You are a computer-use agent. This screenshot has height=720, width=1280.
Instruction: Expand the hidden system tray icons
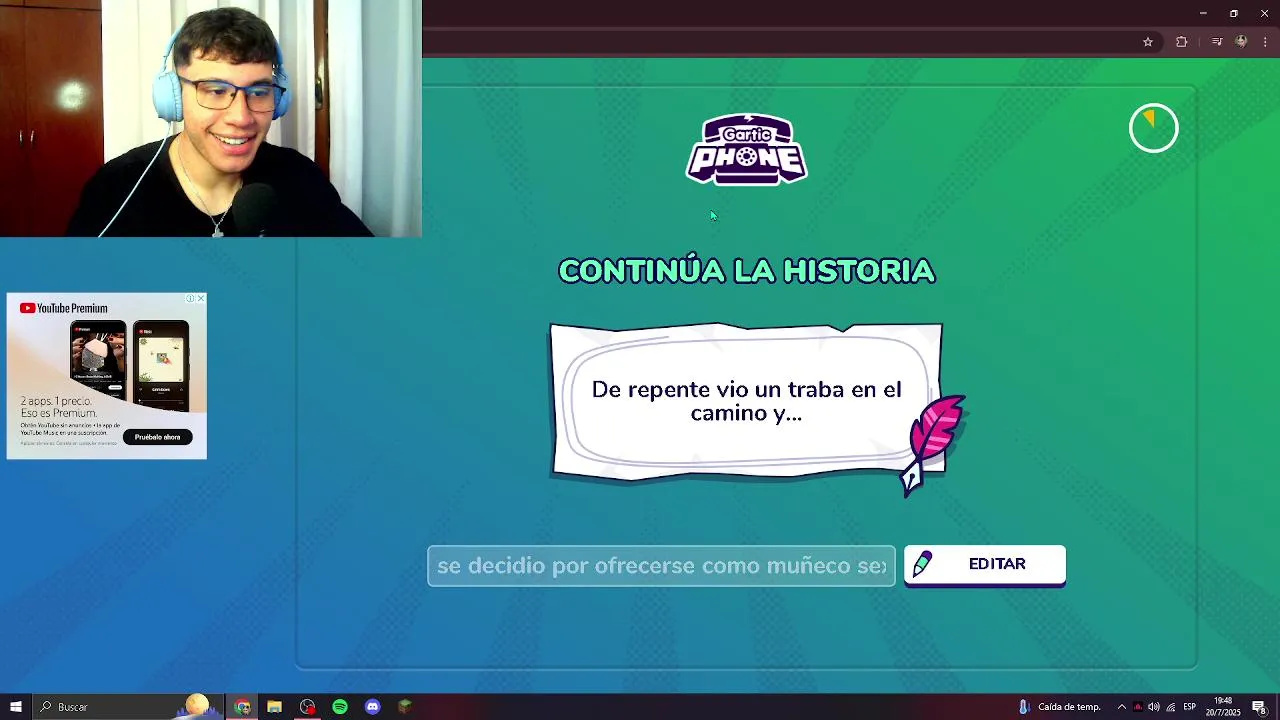click(1121, 707)
